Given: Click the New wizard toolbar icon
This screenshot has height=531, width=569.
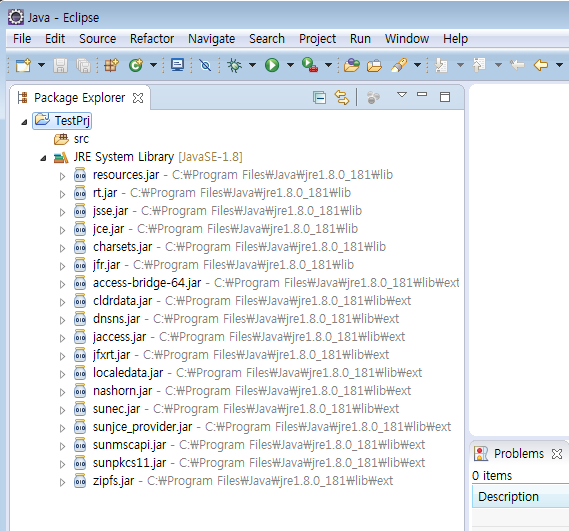Looking at the screenshot, I should [x=23, y=65].
